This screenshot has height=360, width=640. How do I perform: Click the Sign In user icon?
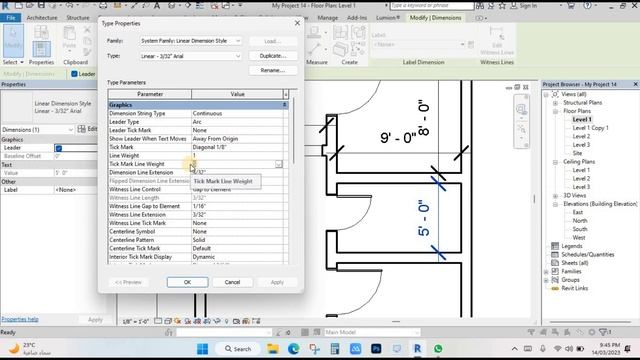[x=513, y=6]
